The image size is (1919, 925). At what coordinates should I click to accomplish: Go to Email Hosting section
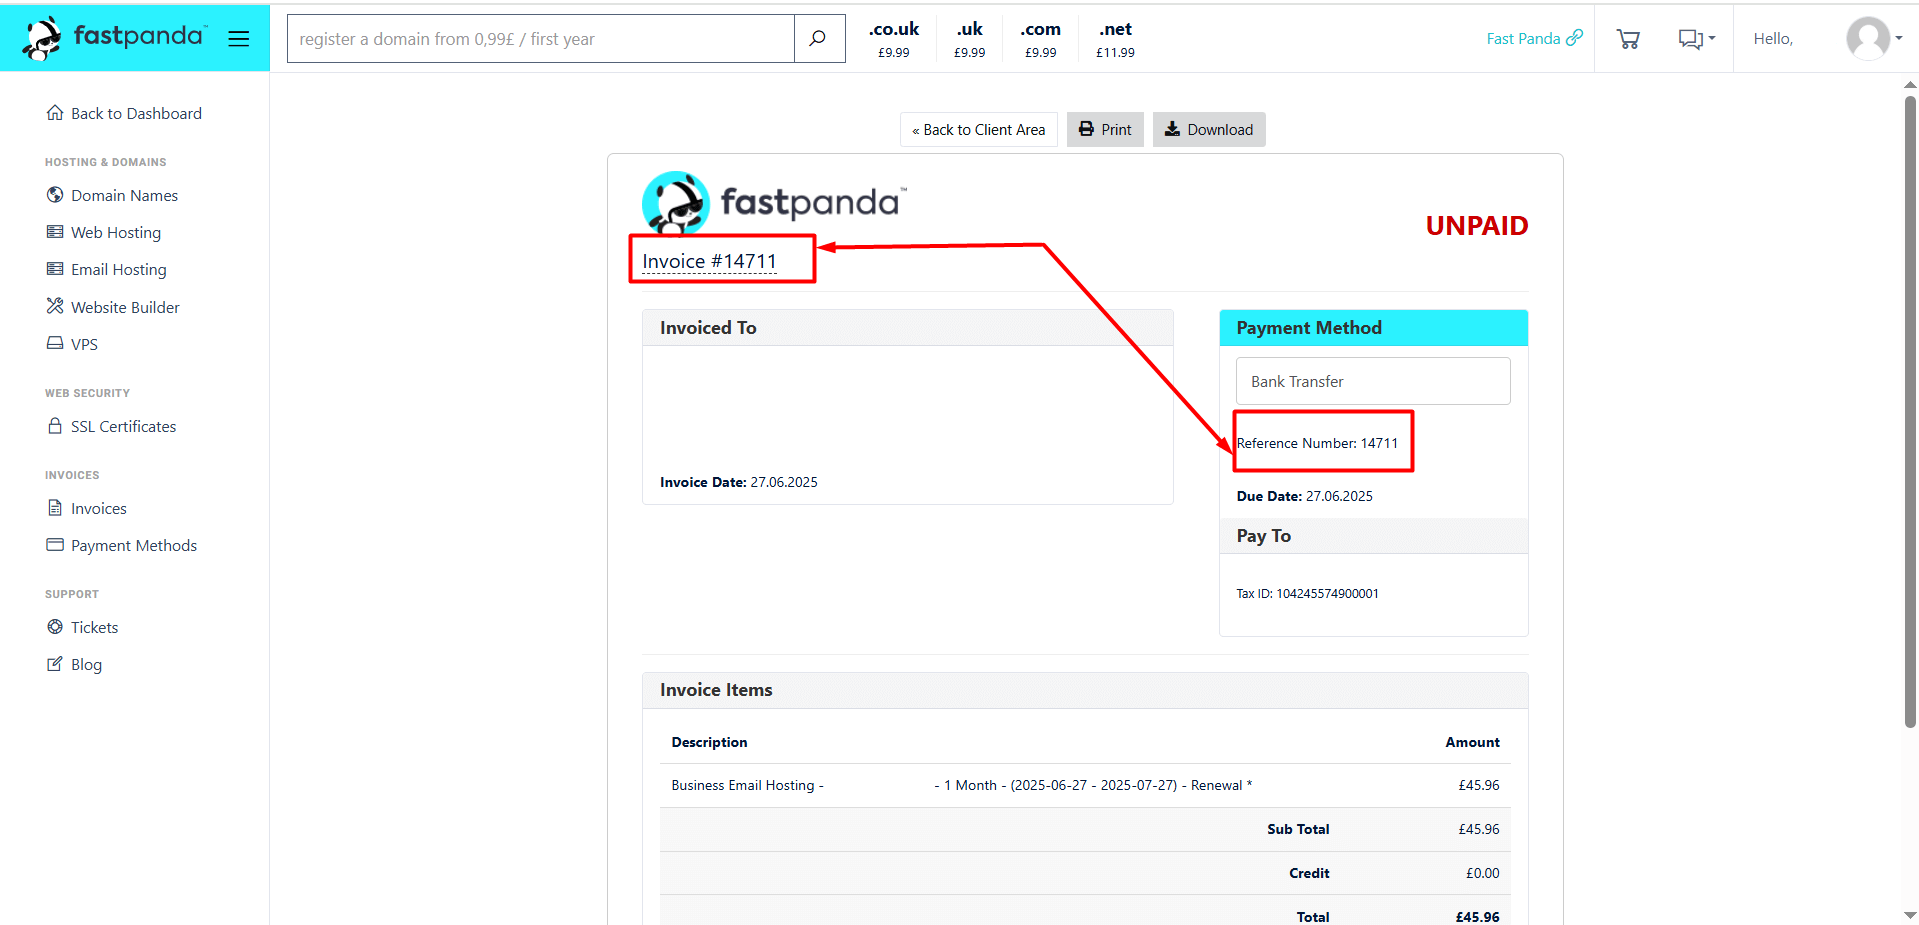tap(119, 269)
